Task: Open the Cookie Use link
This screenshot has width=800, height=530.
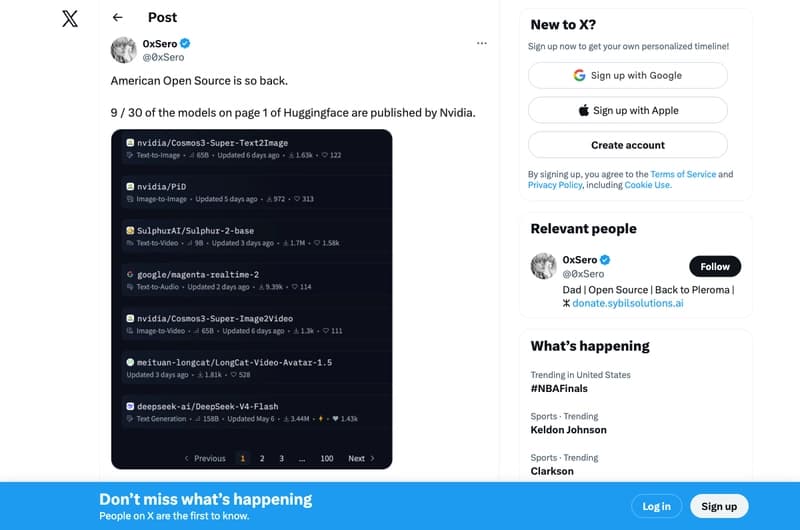Action: tap(647, 185)
